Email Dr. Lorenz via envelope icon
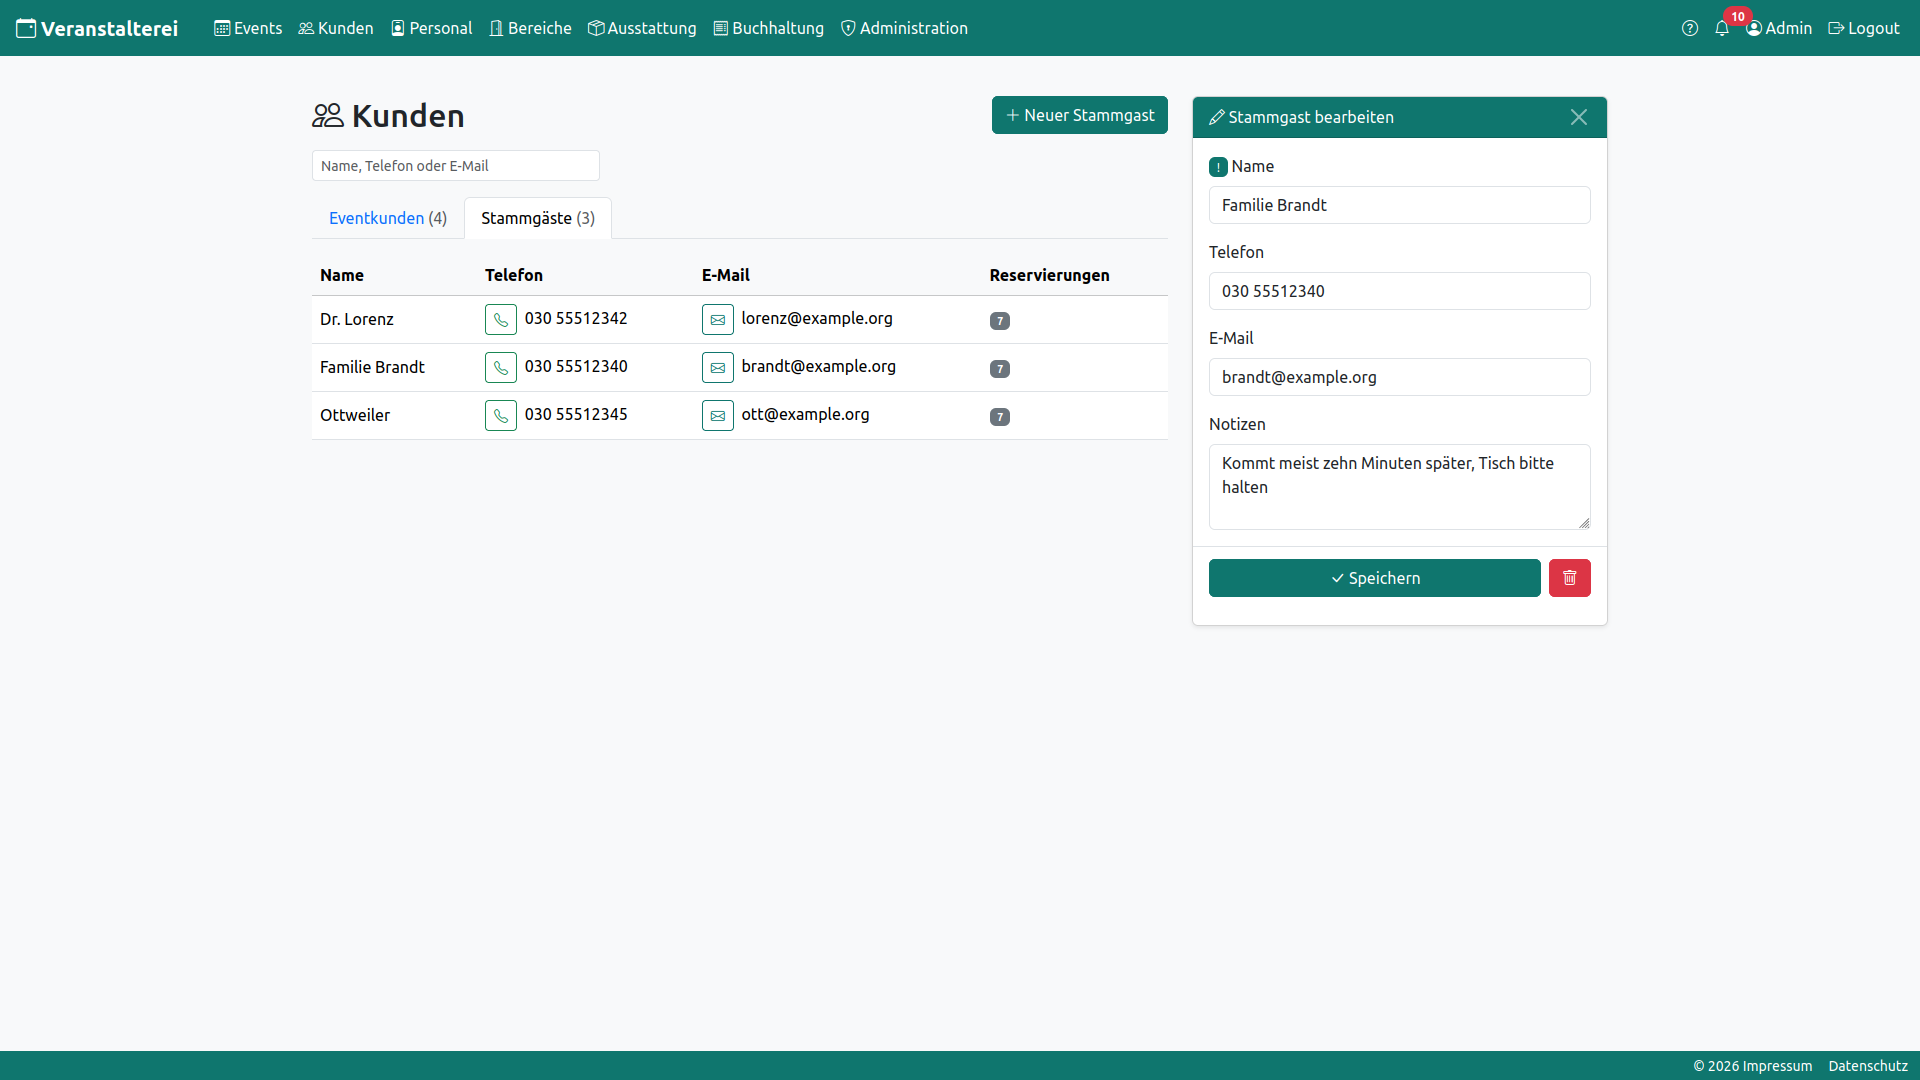Image resolution: width=1920 pixels, height=1080 pixels. pos(718,320)
